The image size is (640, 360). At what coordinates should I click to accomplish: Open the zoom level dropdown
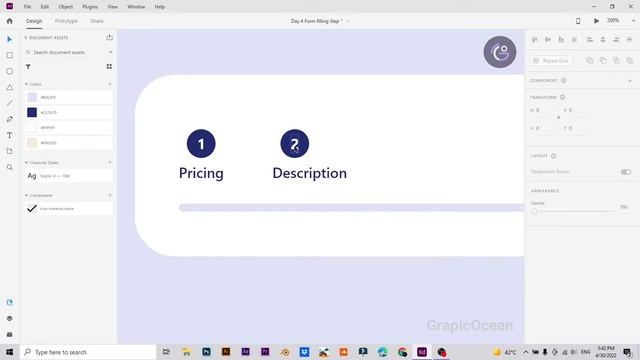[x=633, y=20]
